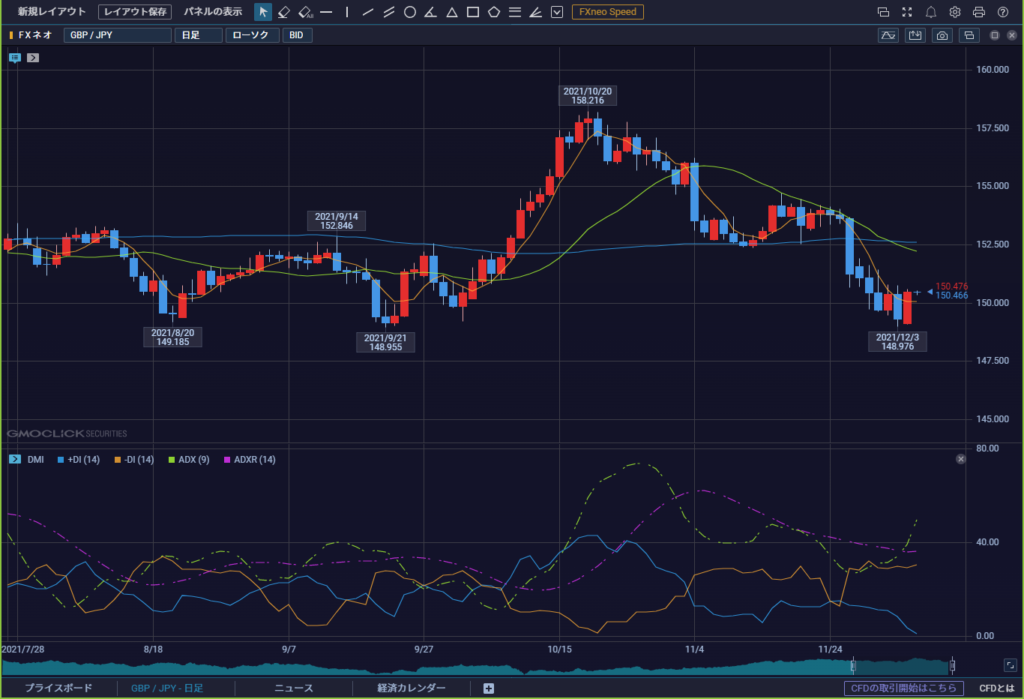Print the chart using printer icon
The height and width of the screenshot is (699, 1024).
coord(978,12)
